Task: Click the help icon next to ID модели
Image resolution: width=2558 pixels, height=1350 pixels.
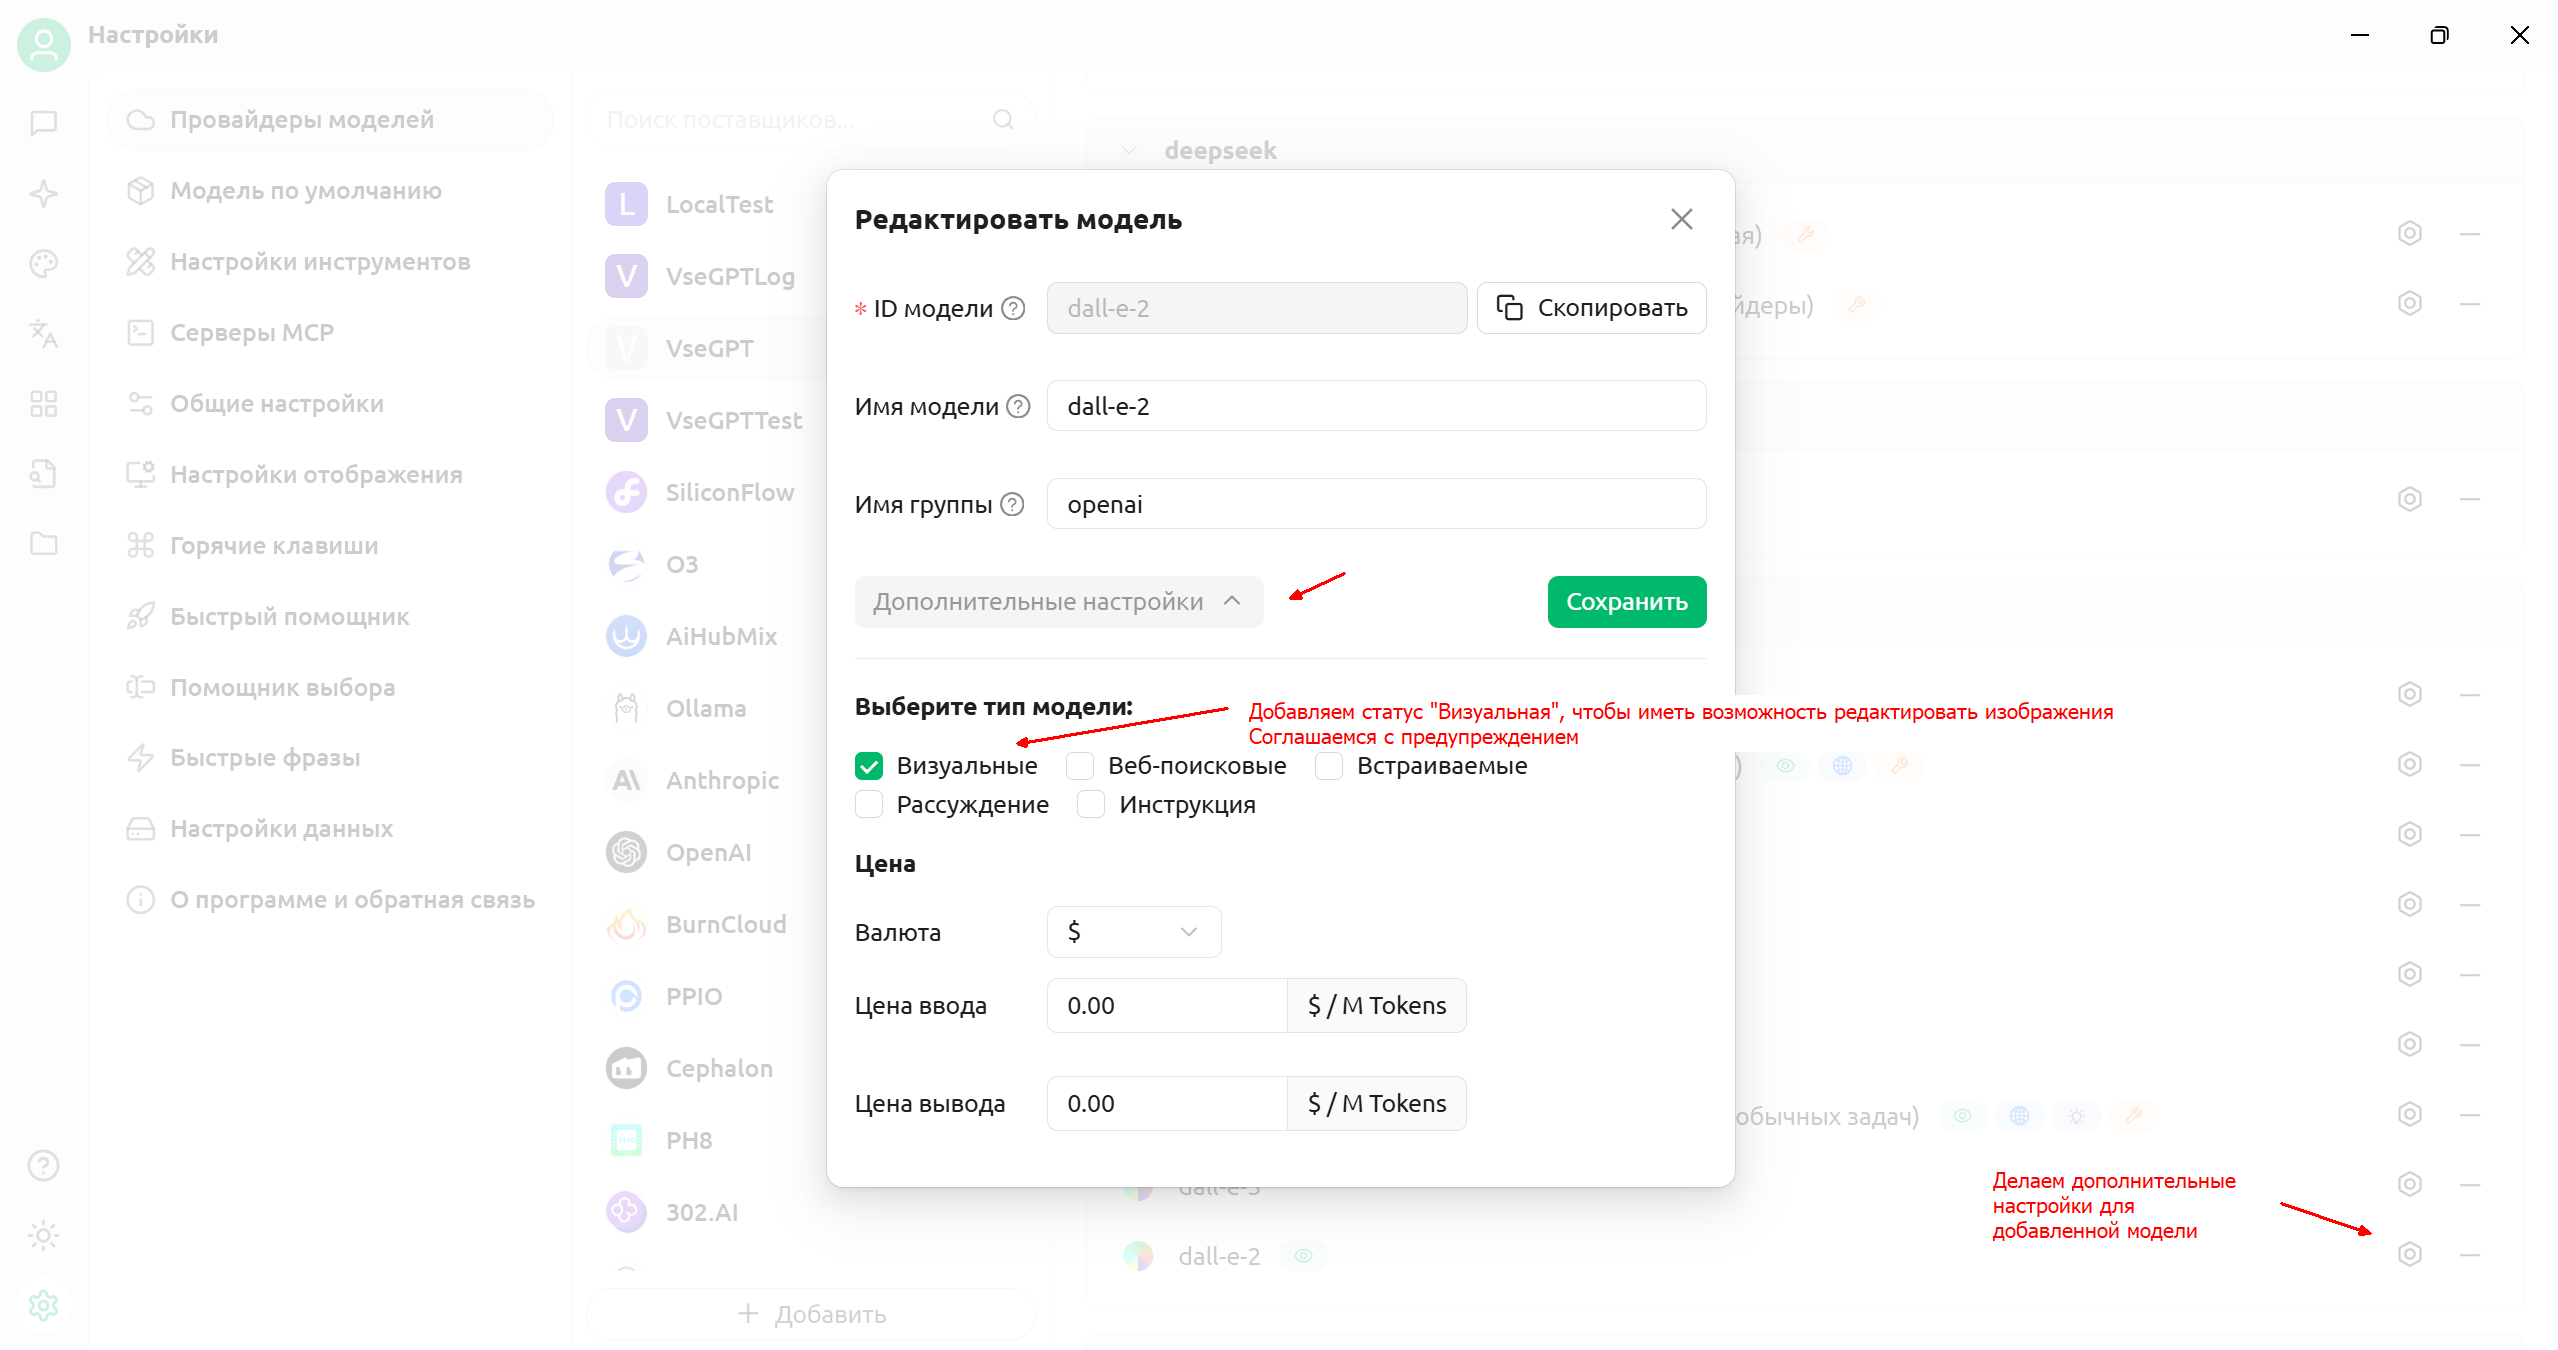Action: (x=1014, y=309)
